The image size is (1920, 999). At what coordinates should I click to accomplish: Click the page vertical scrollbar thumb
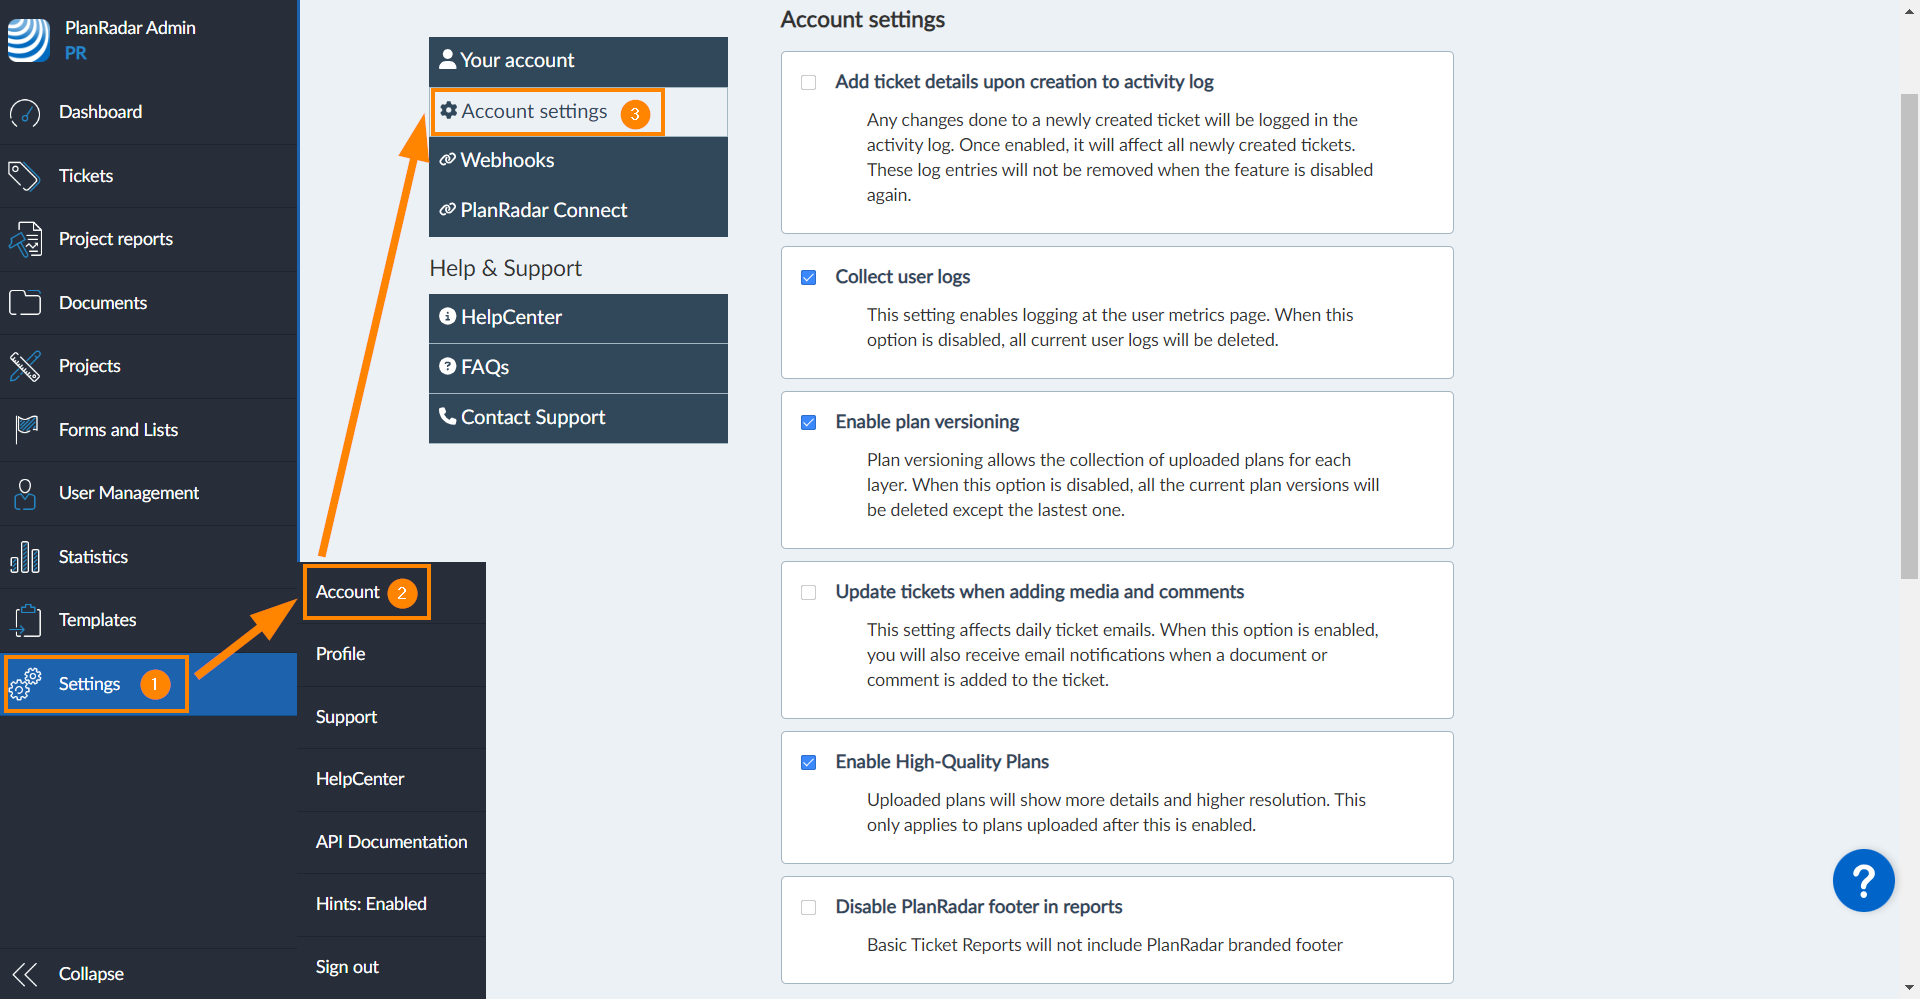point(1909,336)
